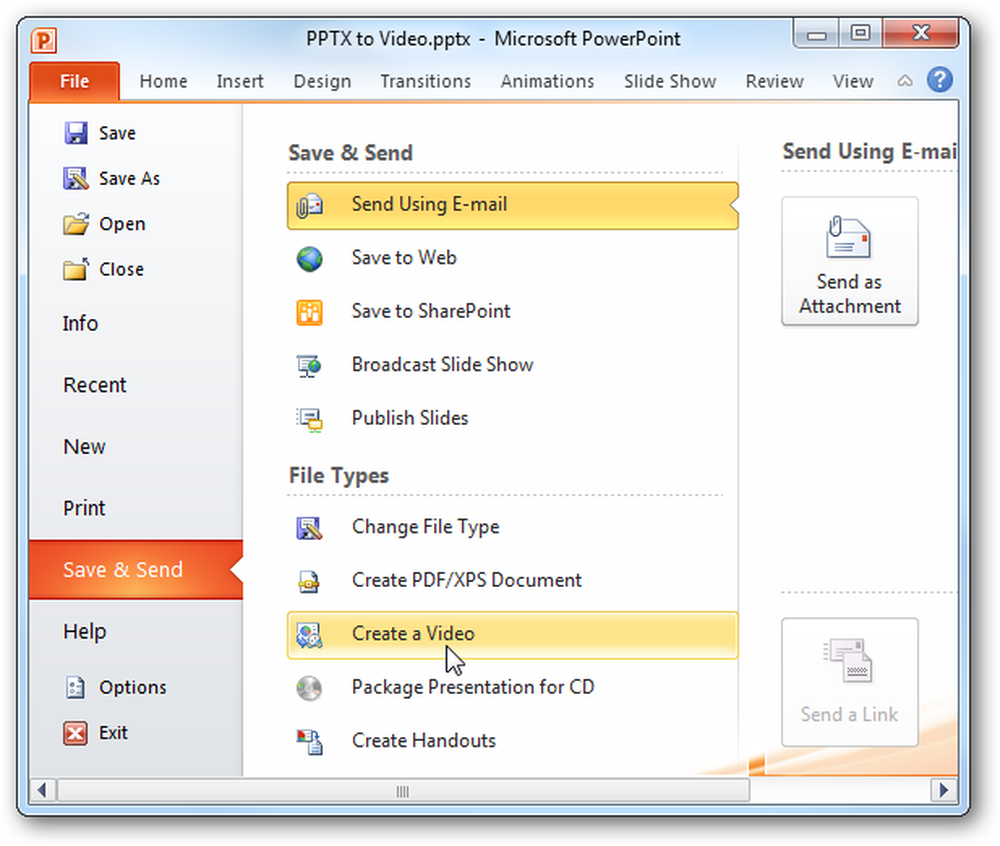Select the Slide Show tab
Screen dimensions: 1000x846
click(670, 81)
